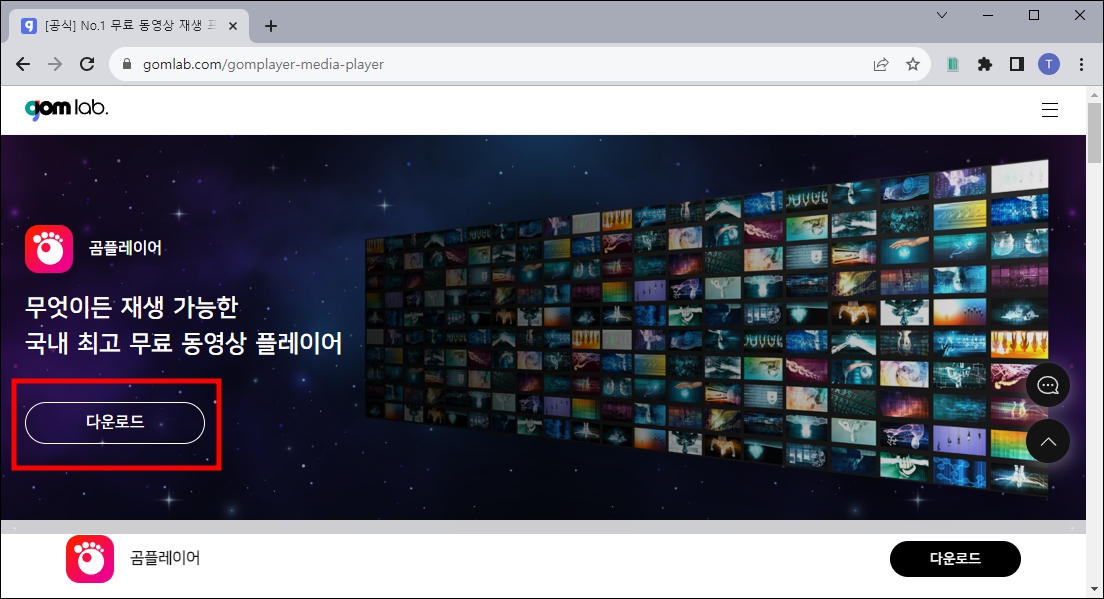Image resolution: width=1104 pixels, height=599 pixels.
Task: Minimize the browser window
Action: click(x=988, y=15)
